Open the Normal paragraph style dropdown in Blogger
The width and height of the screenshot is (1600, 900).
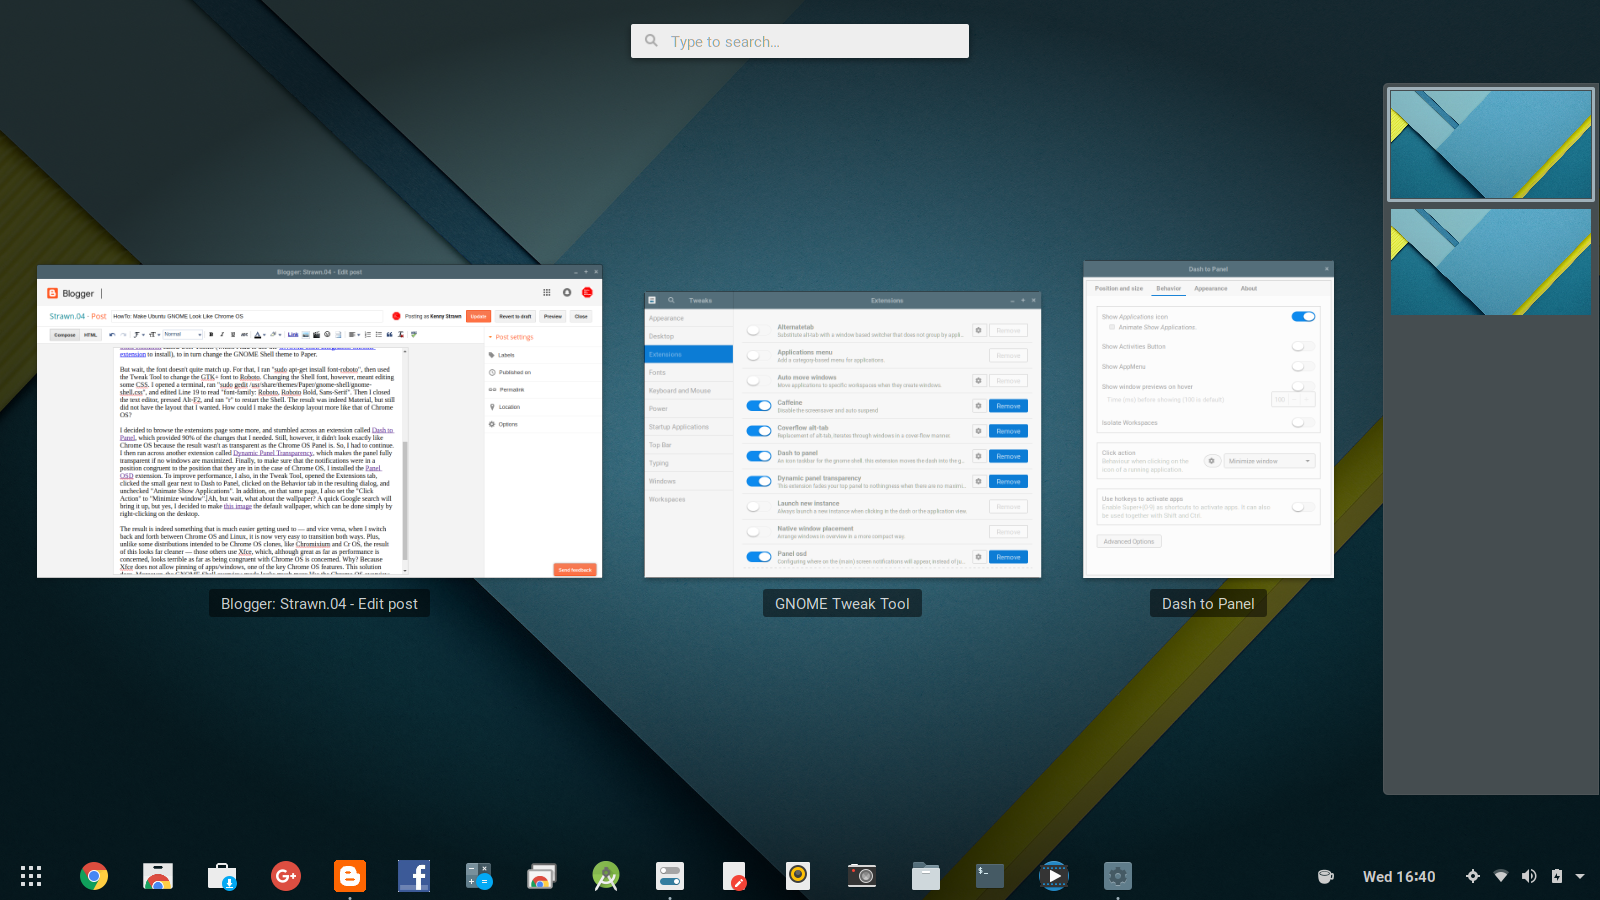tap(182, 335)
